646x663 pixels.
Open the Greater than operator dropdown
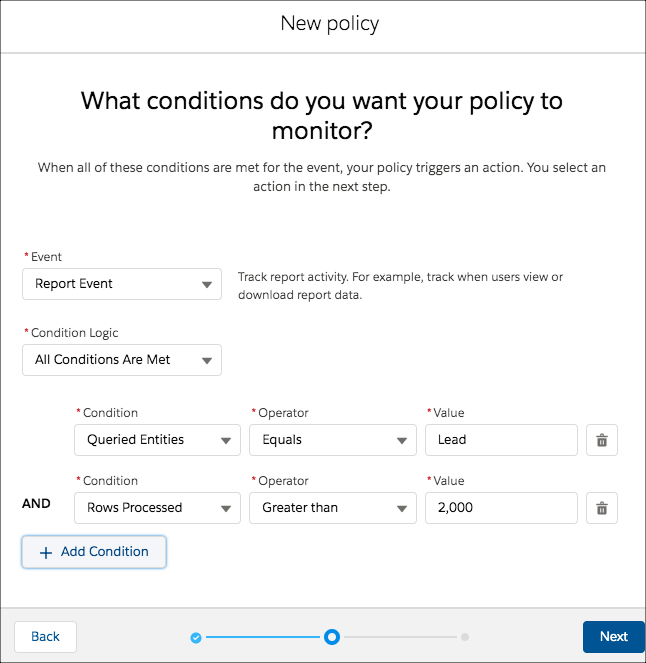point(333,508)
